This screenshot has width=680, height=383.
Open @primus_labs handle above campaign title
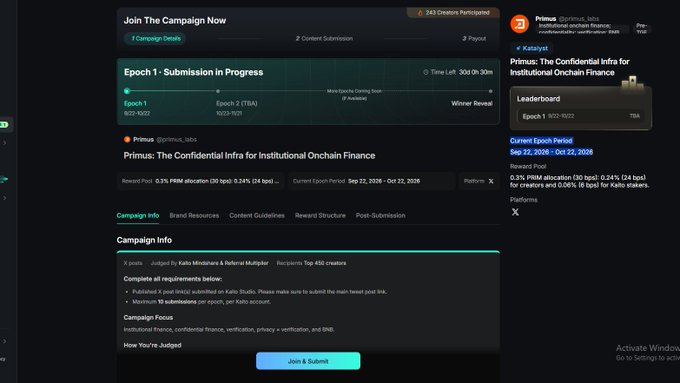[x=176, y=140]
